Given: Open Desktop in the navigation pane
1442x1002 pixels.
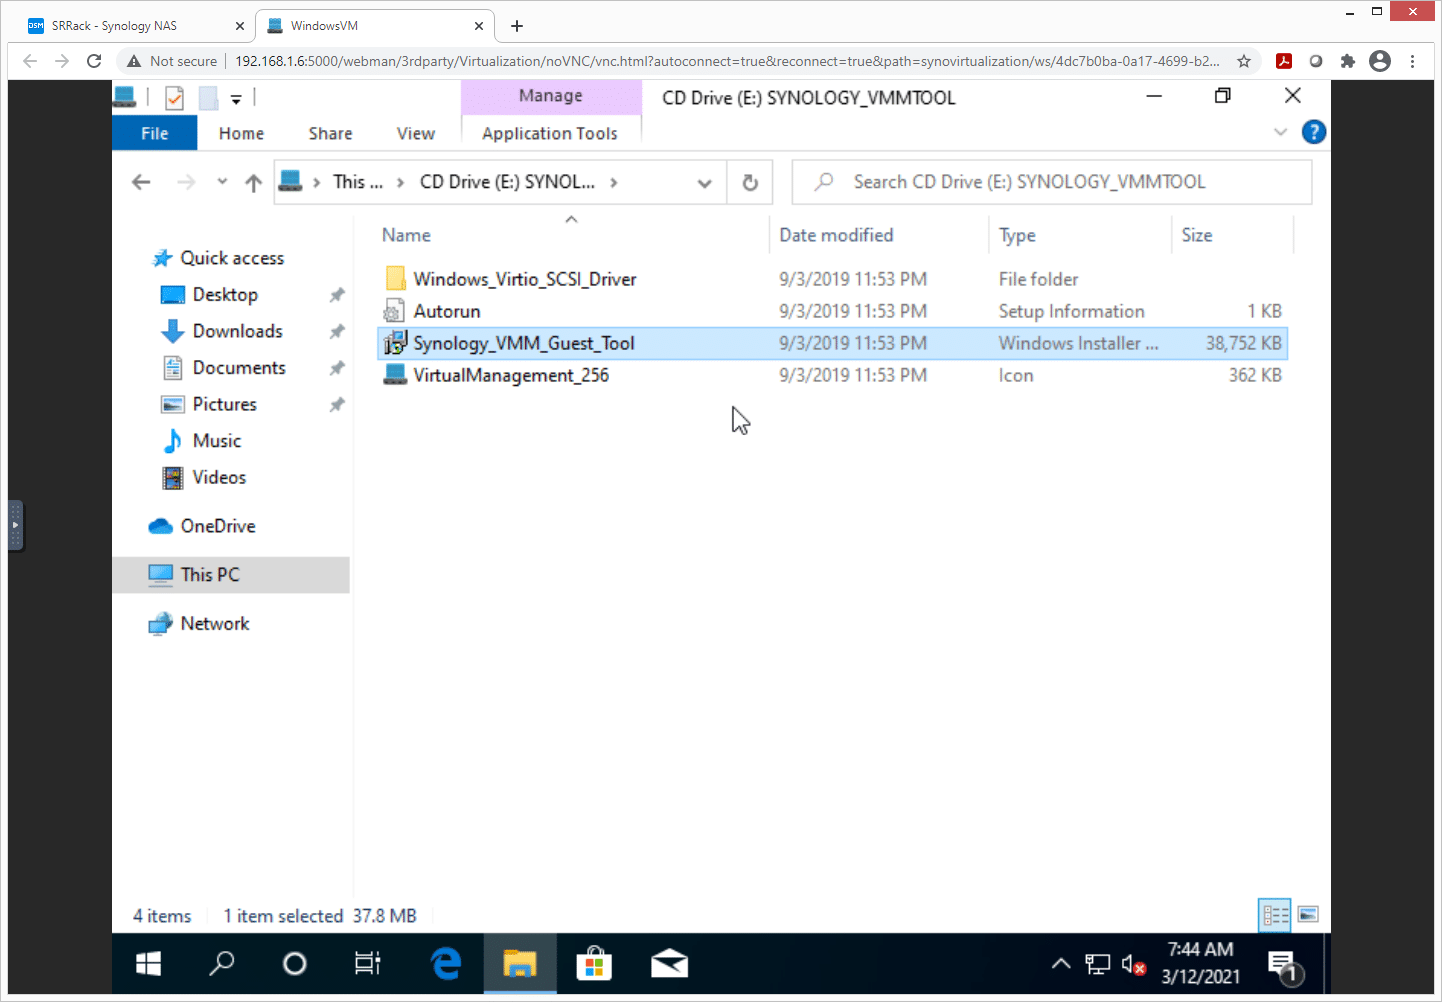Looking at the screenshot, I should point(225,295).
